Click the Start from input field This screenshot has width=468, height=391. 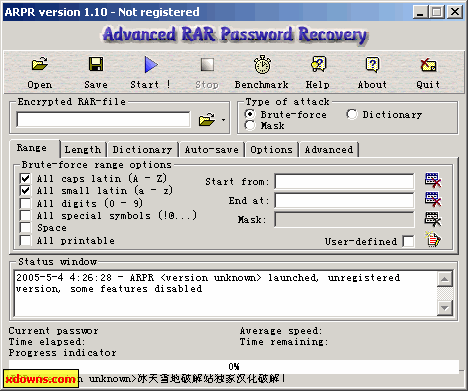point(344,181)
